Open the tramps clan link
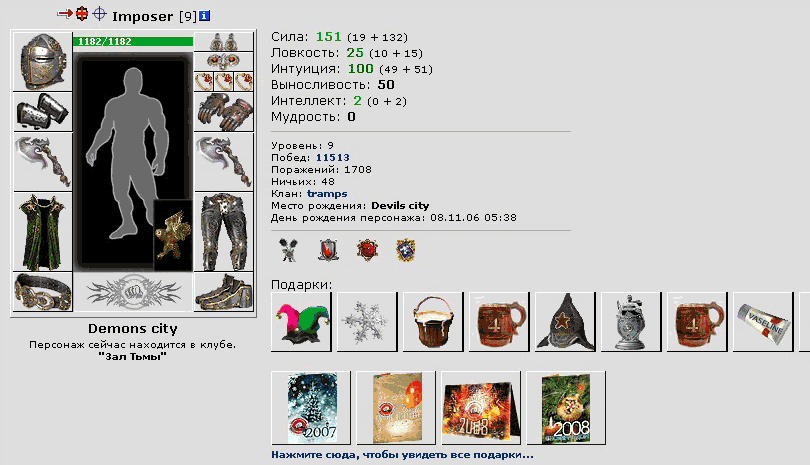Image resolution: width=810 pixels, height=465 pixels. click(327, 194)
